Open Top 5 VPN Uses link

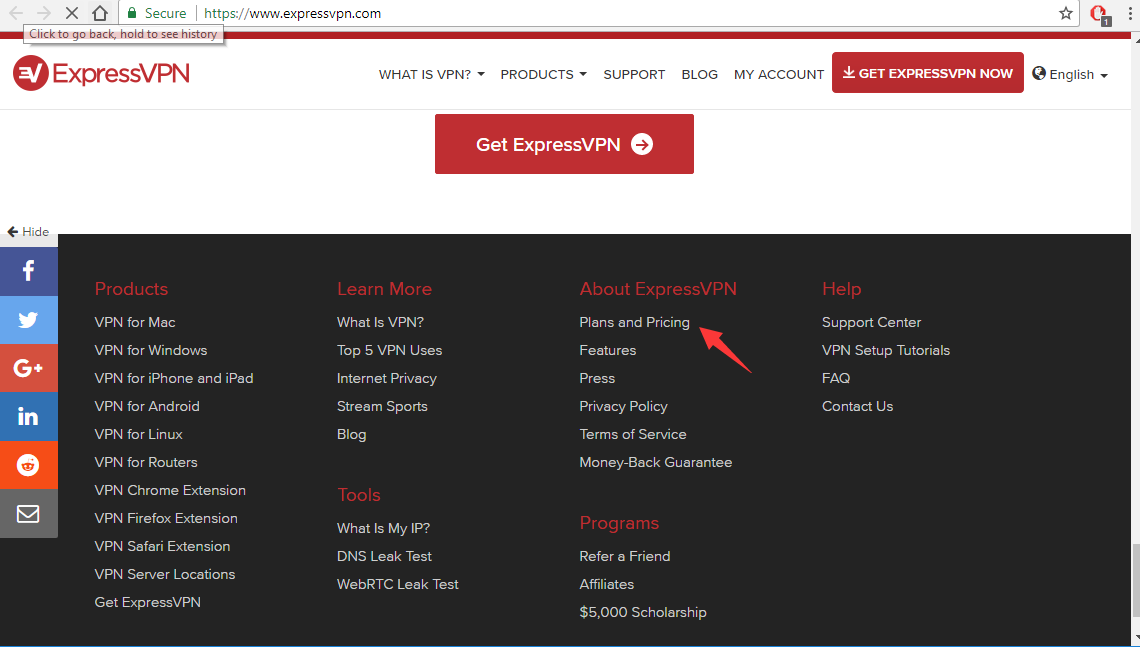389,350
